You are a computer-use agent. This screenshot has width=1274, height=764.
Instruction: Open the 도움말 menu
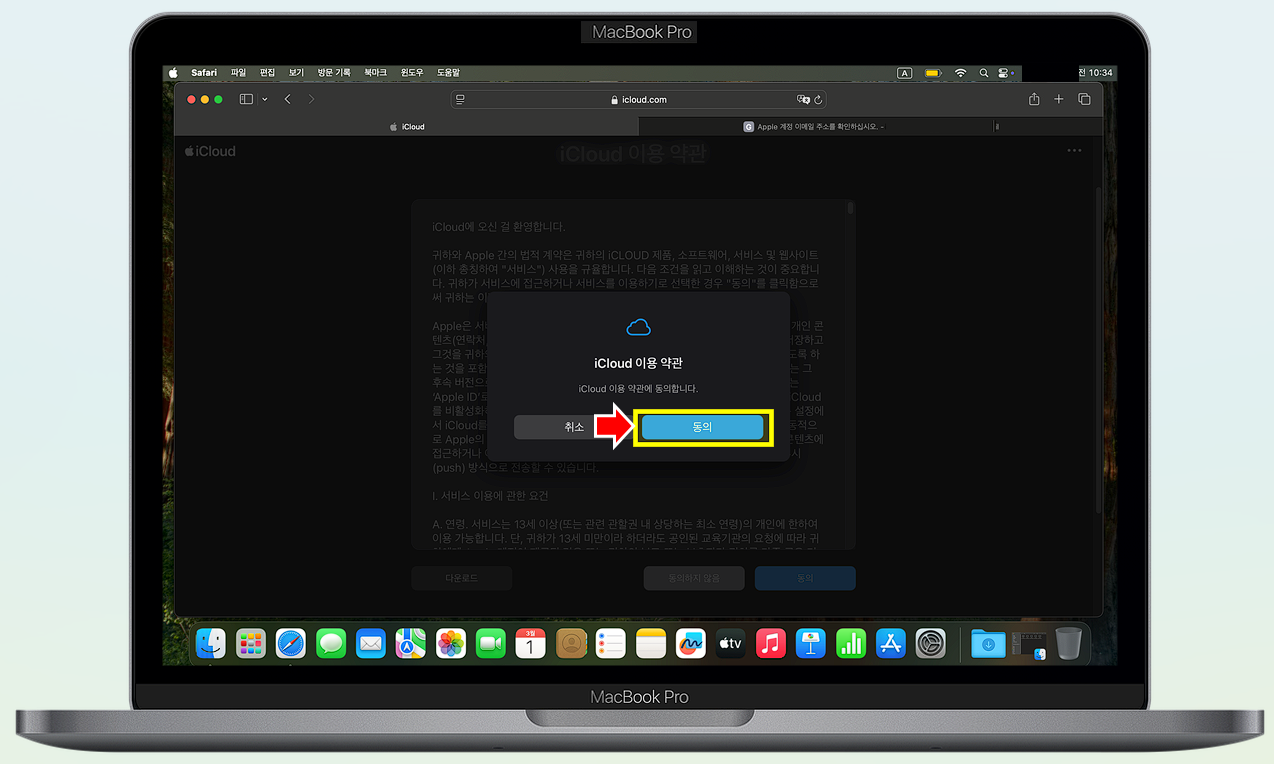click(x=448, y=73)
